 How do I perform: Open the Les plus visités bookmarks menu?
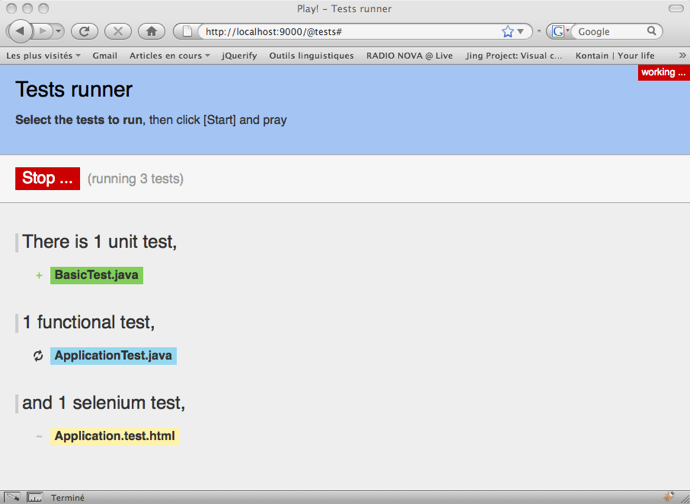[43, 56]
